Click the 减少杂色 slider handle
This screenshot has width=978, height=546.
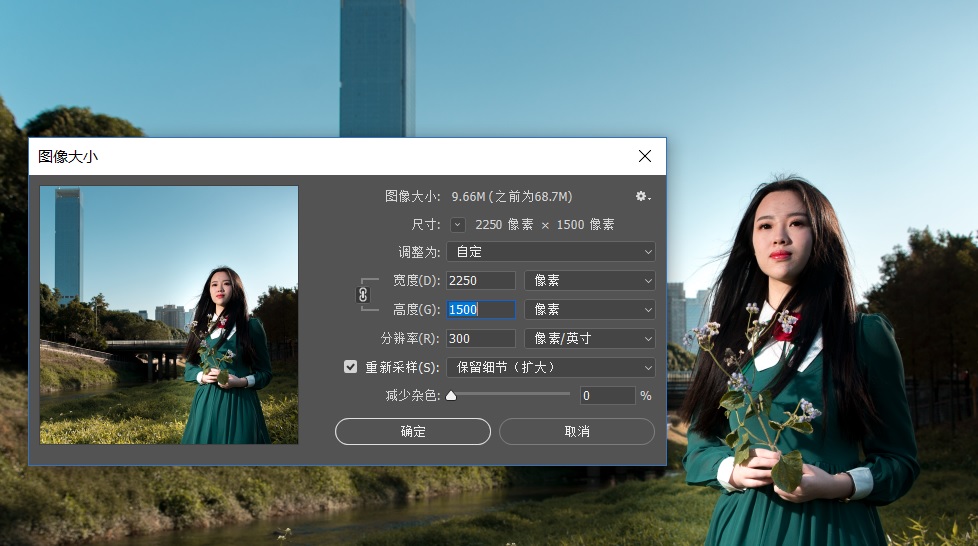tap(451, 396)
